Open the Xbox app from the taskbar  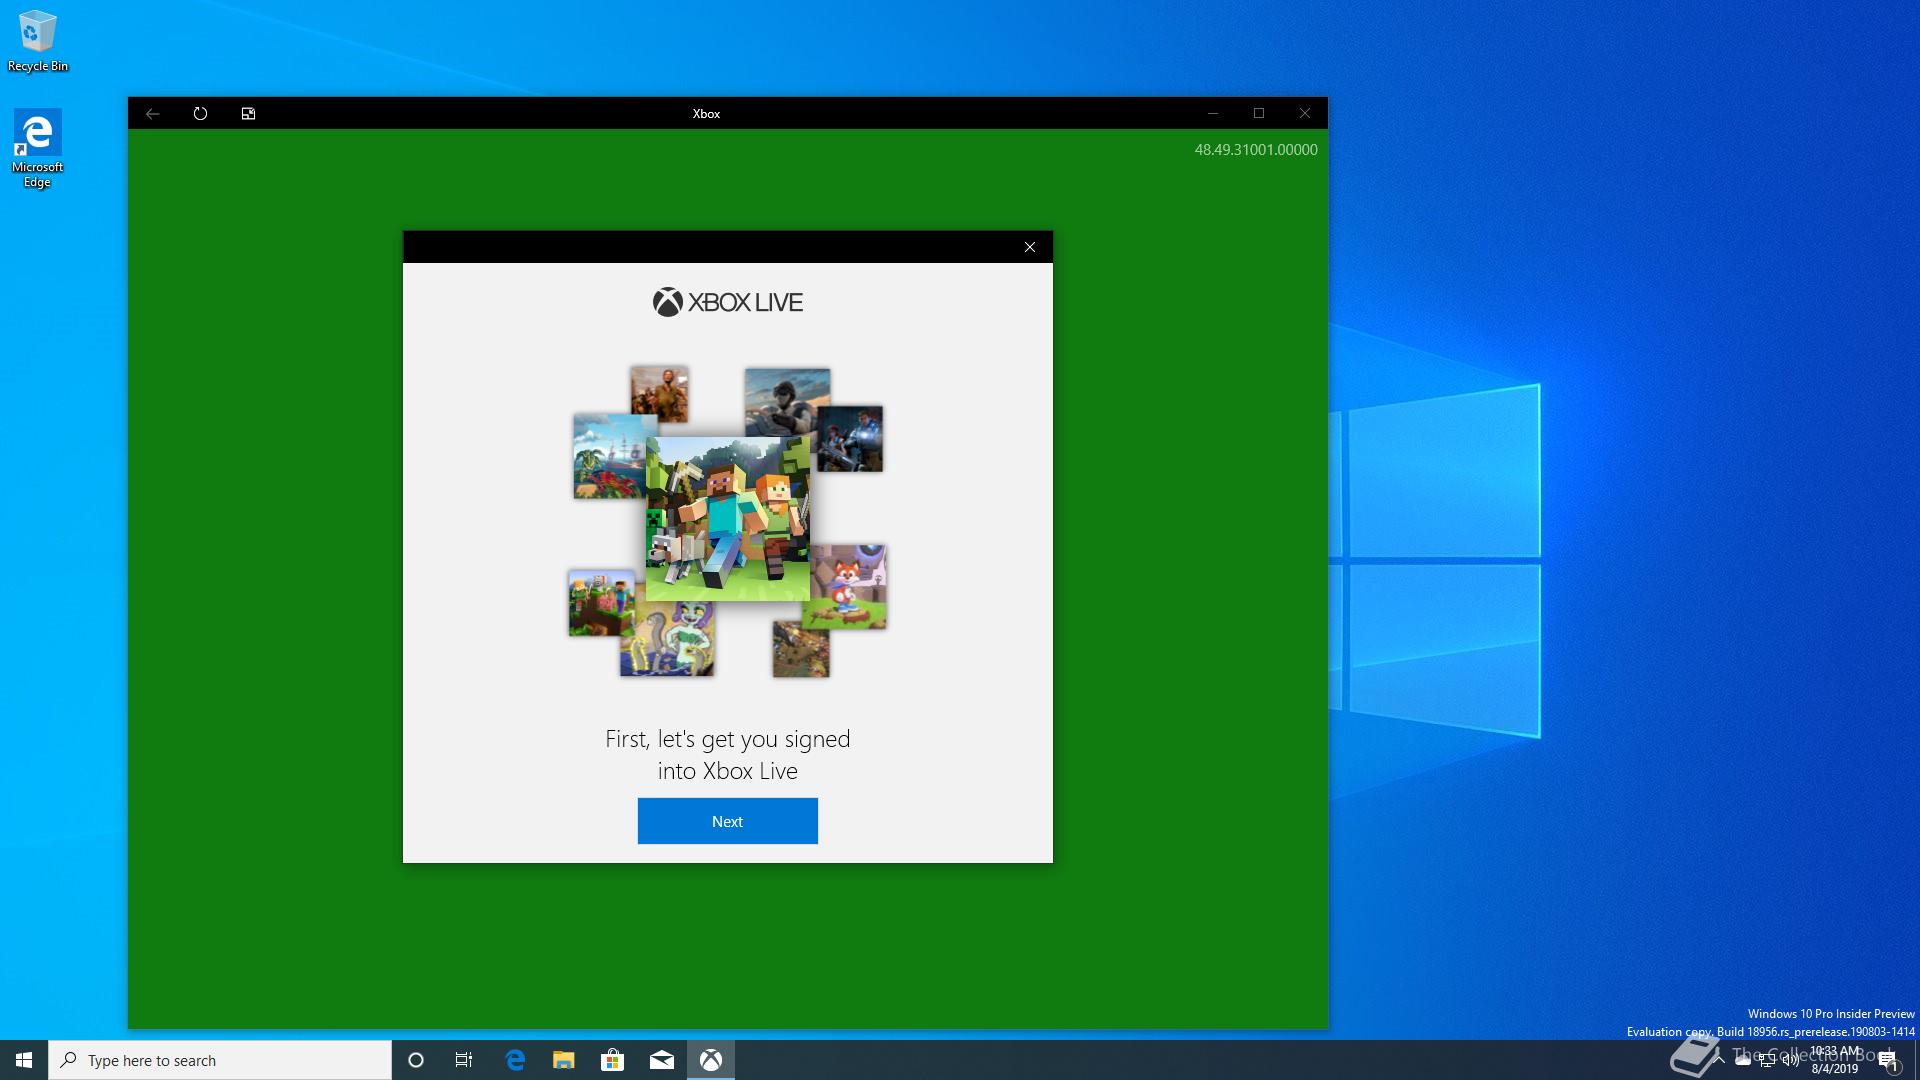[x=711, y=1060]
